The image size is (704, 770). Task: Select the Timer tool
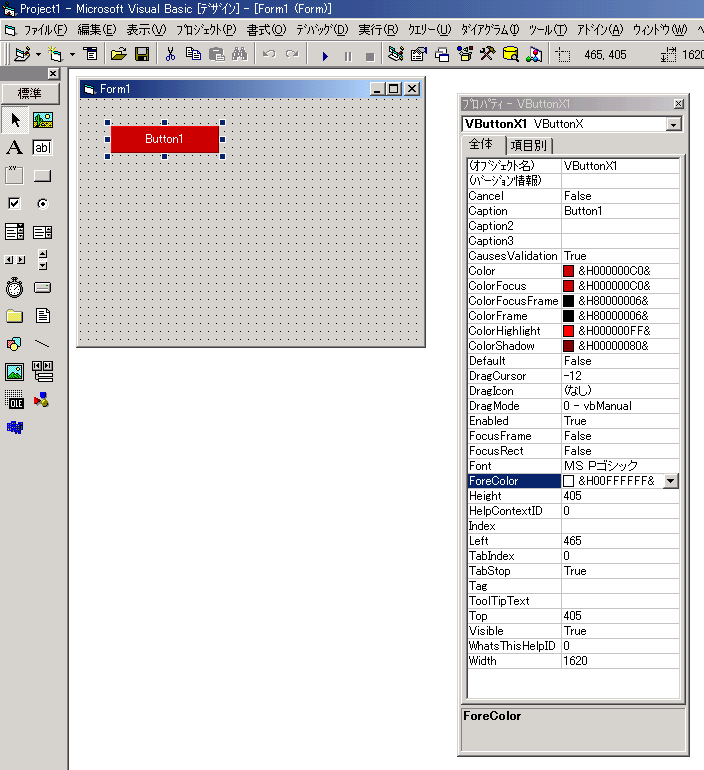pyautogui.click(x=15, y=288)
